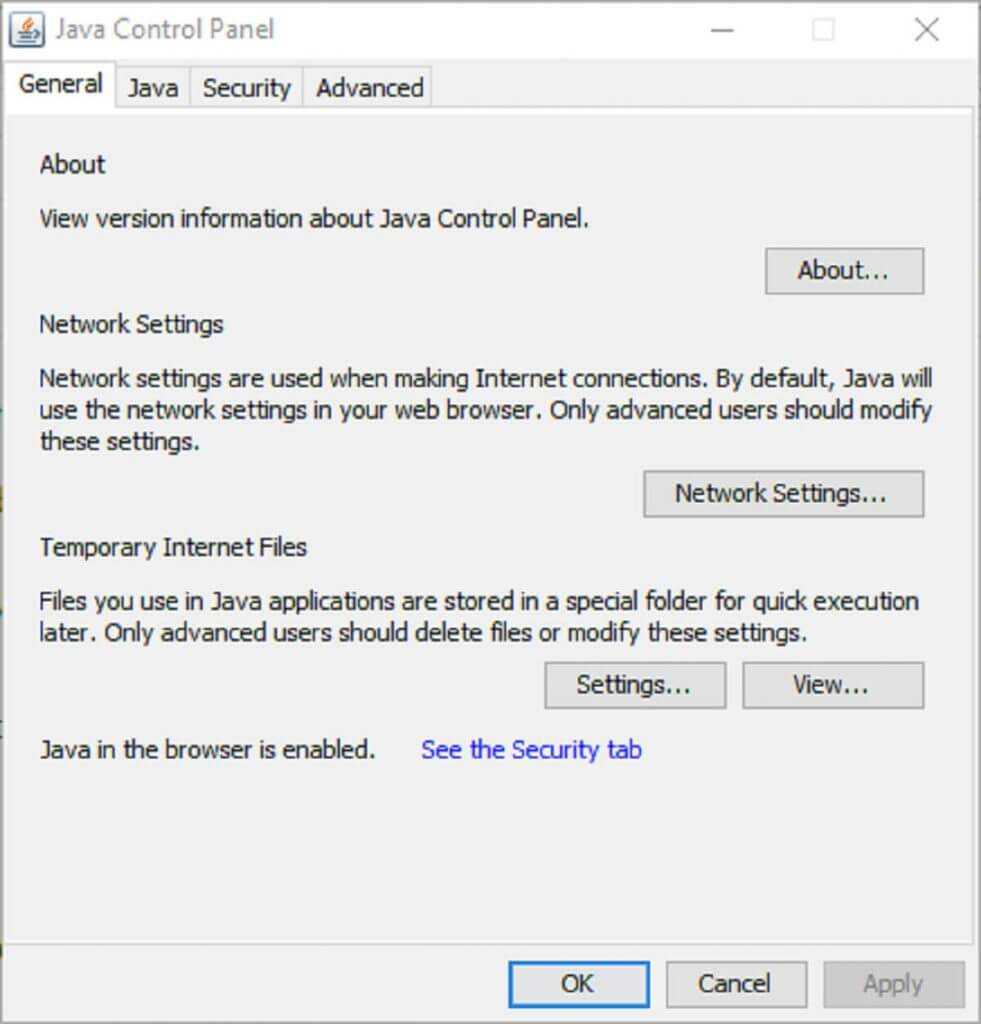Confirm with the OK button
The height and width of the screenshot is (1024, 981).
(578, 984)
